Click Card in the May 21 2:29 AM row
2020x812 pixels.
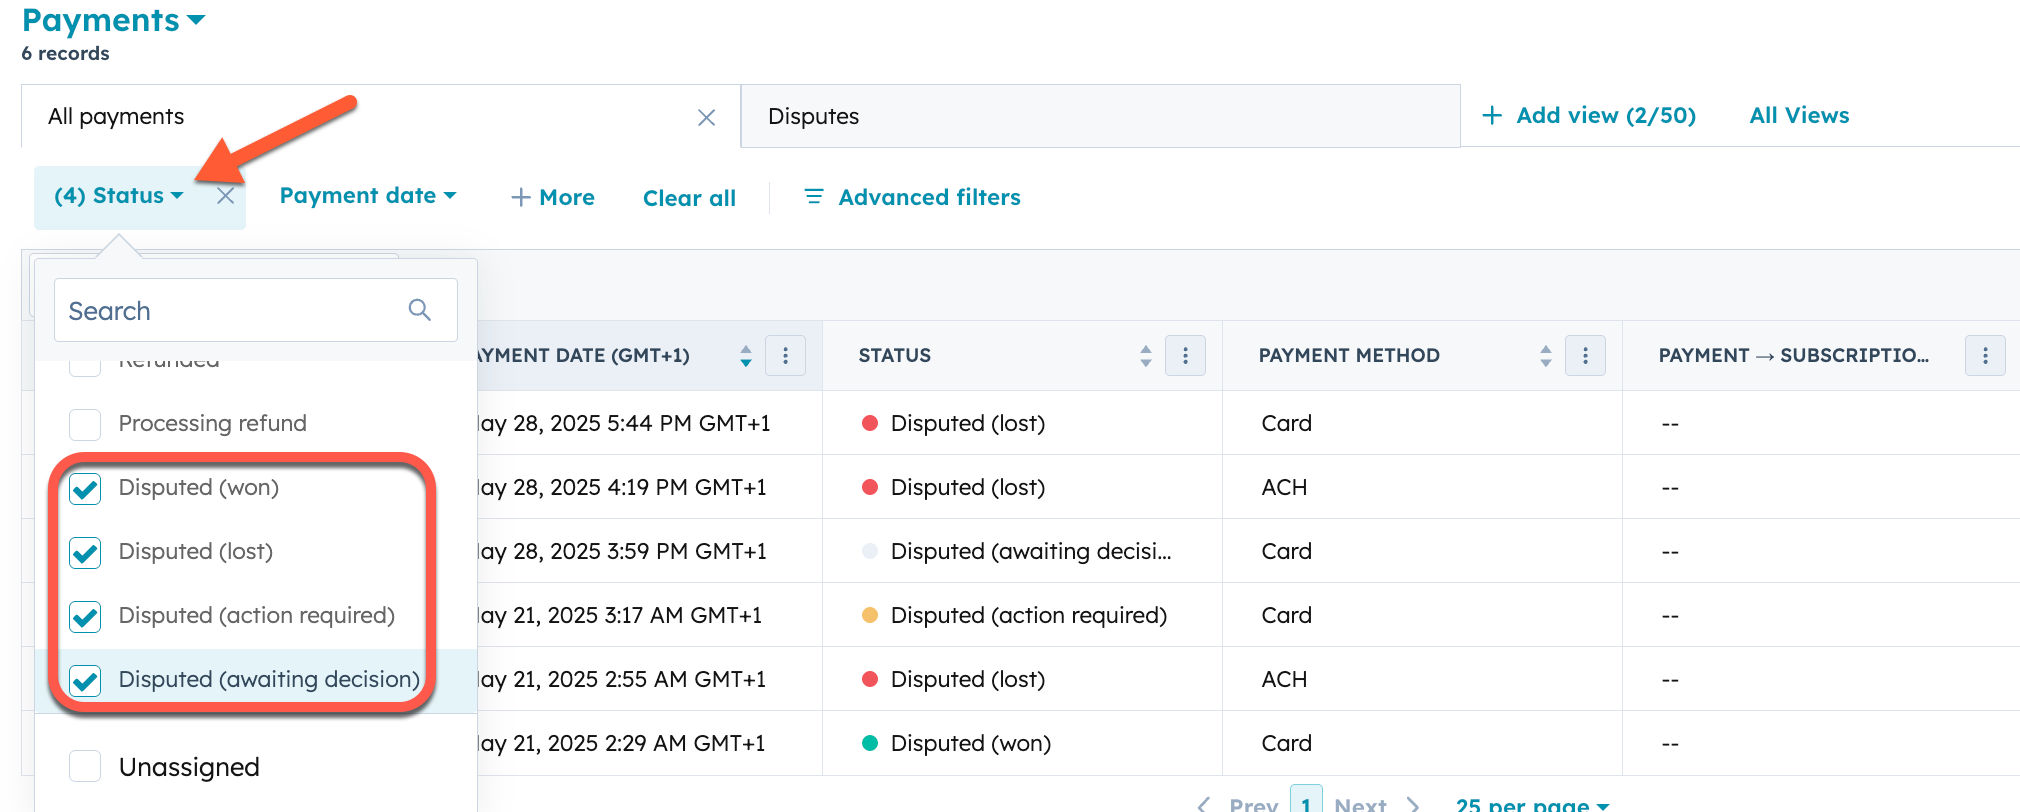tap(1286, 743)
